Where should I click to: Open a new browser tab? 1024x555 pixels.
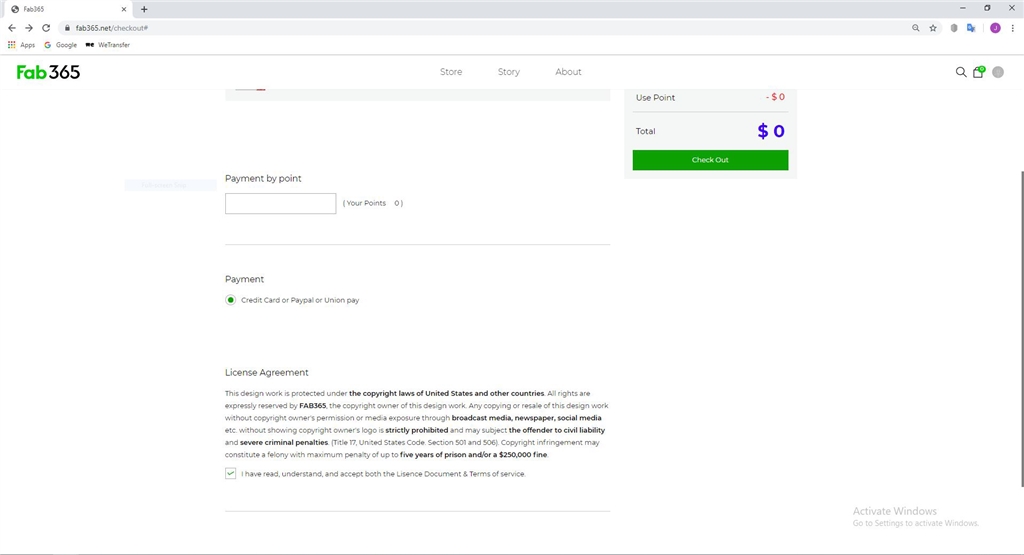[144, 9]
